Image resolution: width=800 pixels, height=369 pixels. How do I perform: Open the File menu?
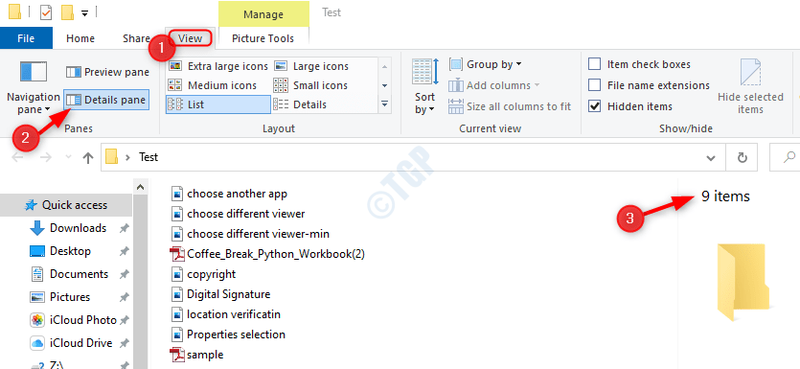tap(26, 38)
